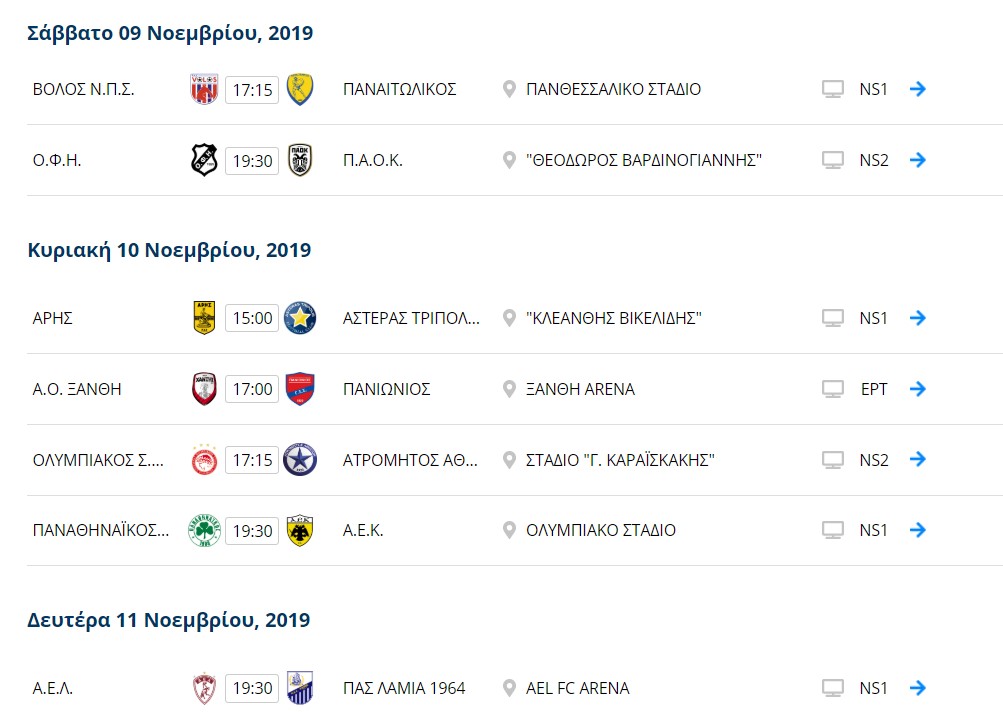Click the Πανιώνιος red-blue crest
The width and height of the screenshot is (1003, 716).
pyautogui.click(x=300, y=389)
